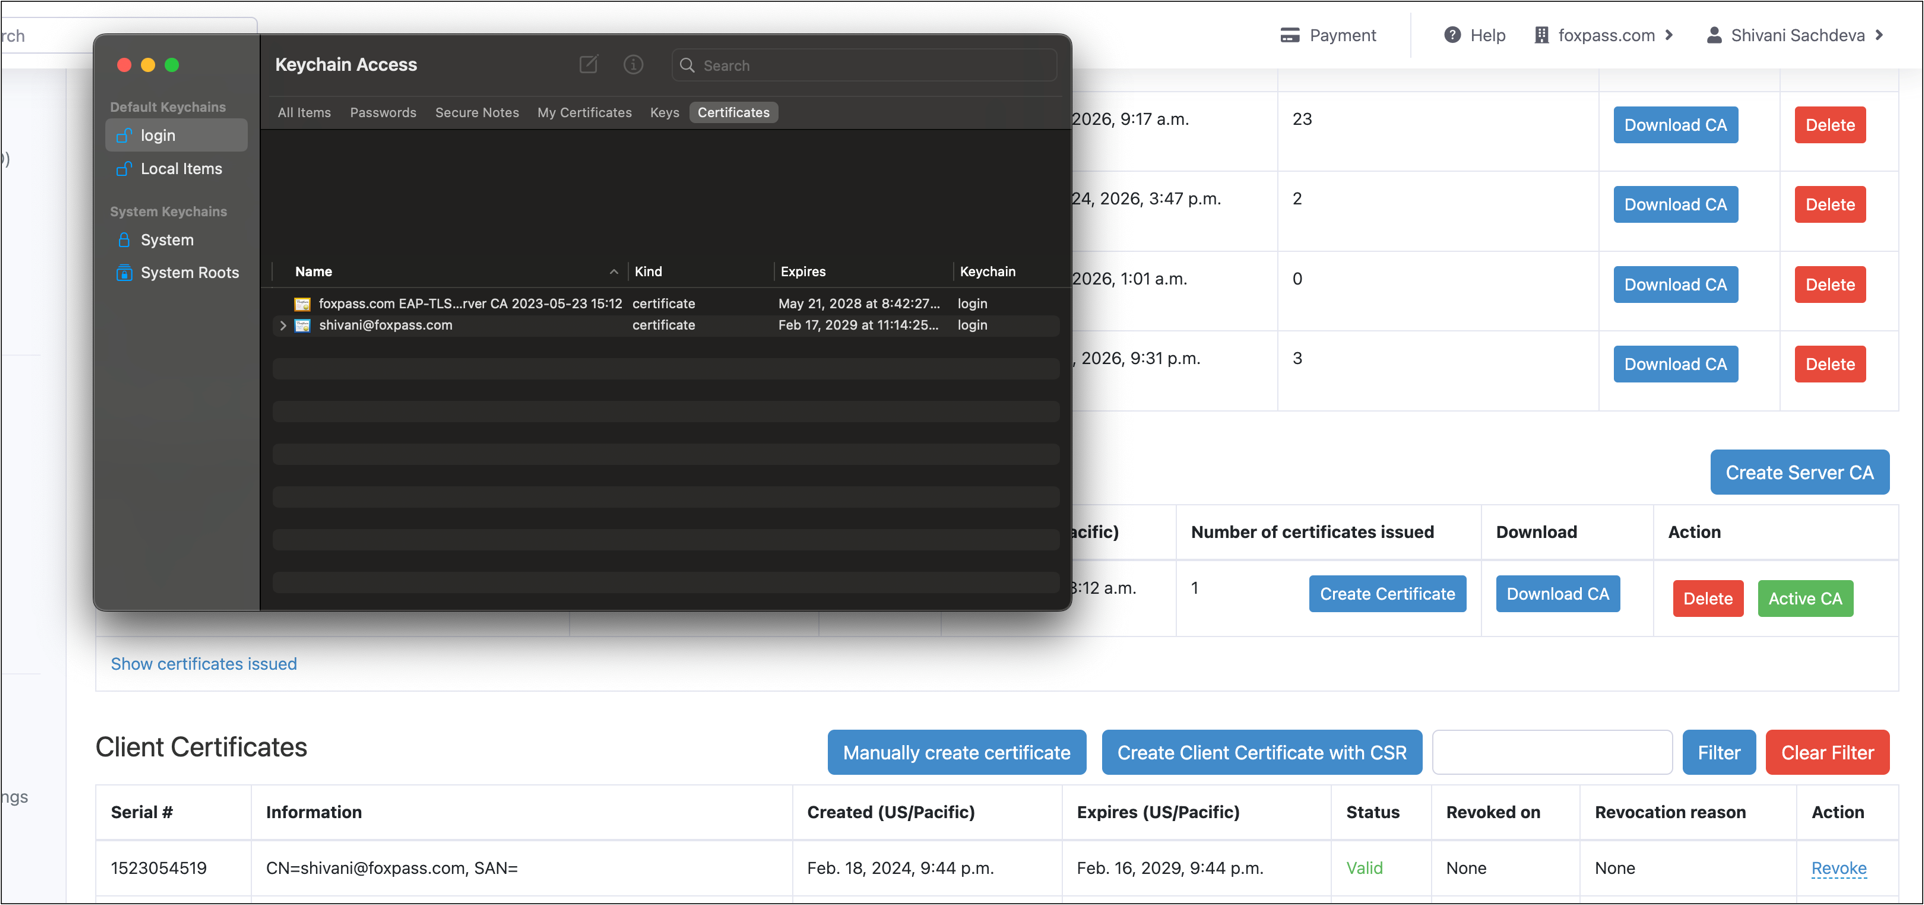
Task: Click Delete in the 3:47 p.m. row
Action: coord(1830,204)
